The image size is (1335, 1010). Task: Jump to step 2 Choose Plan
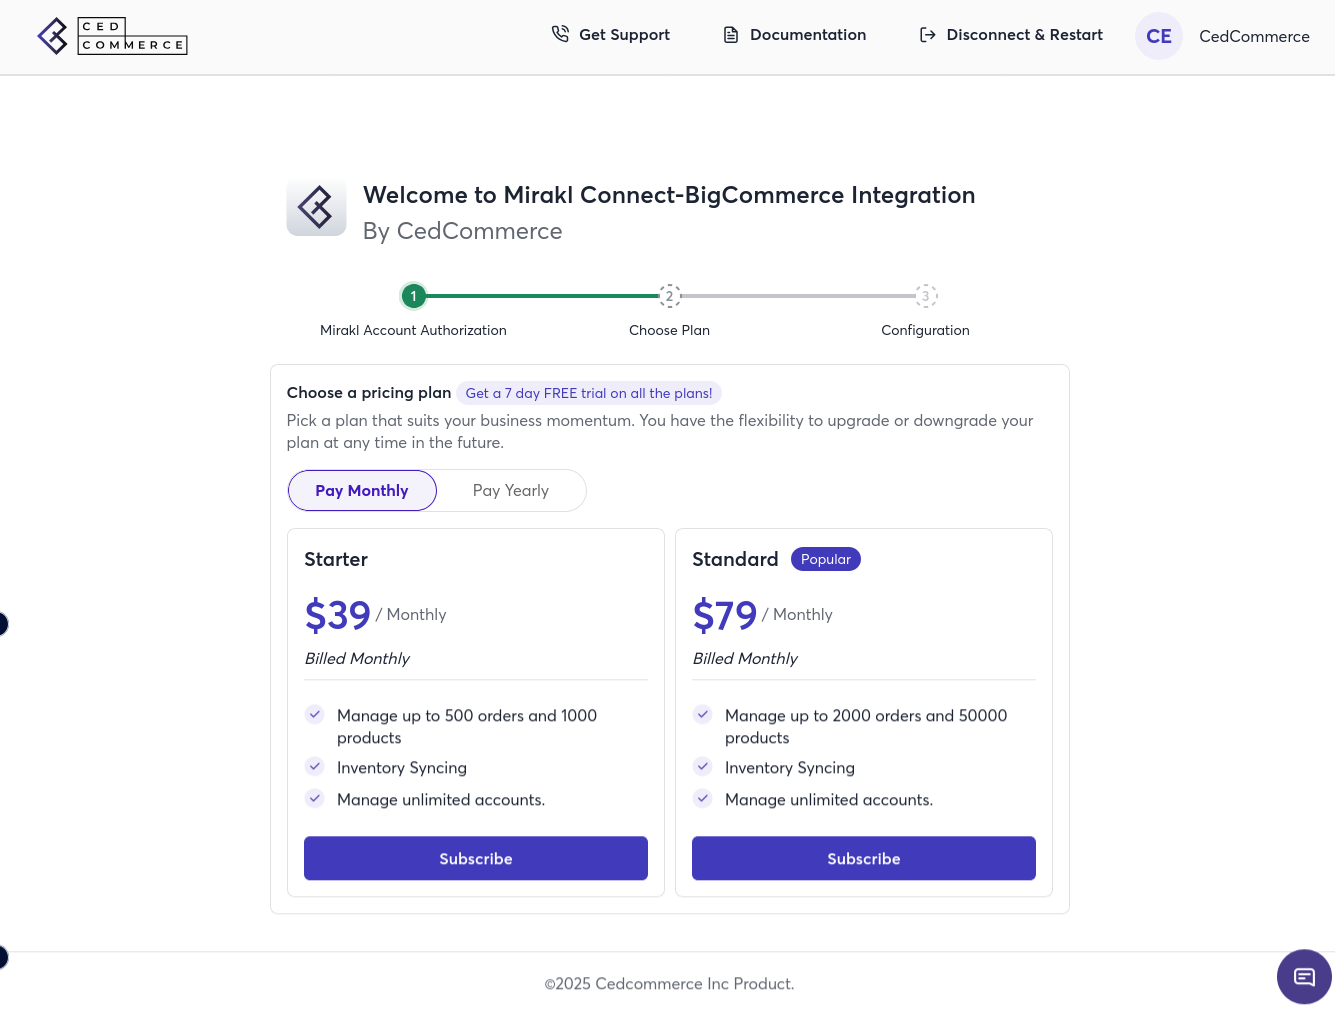669,296
